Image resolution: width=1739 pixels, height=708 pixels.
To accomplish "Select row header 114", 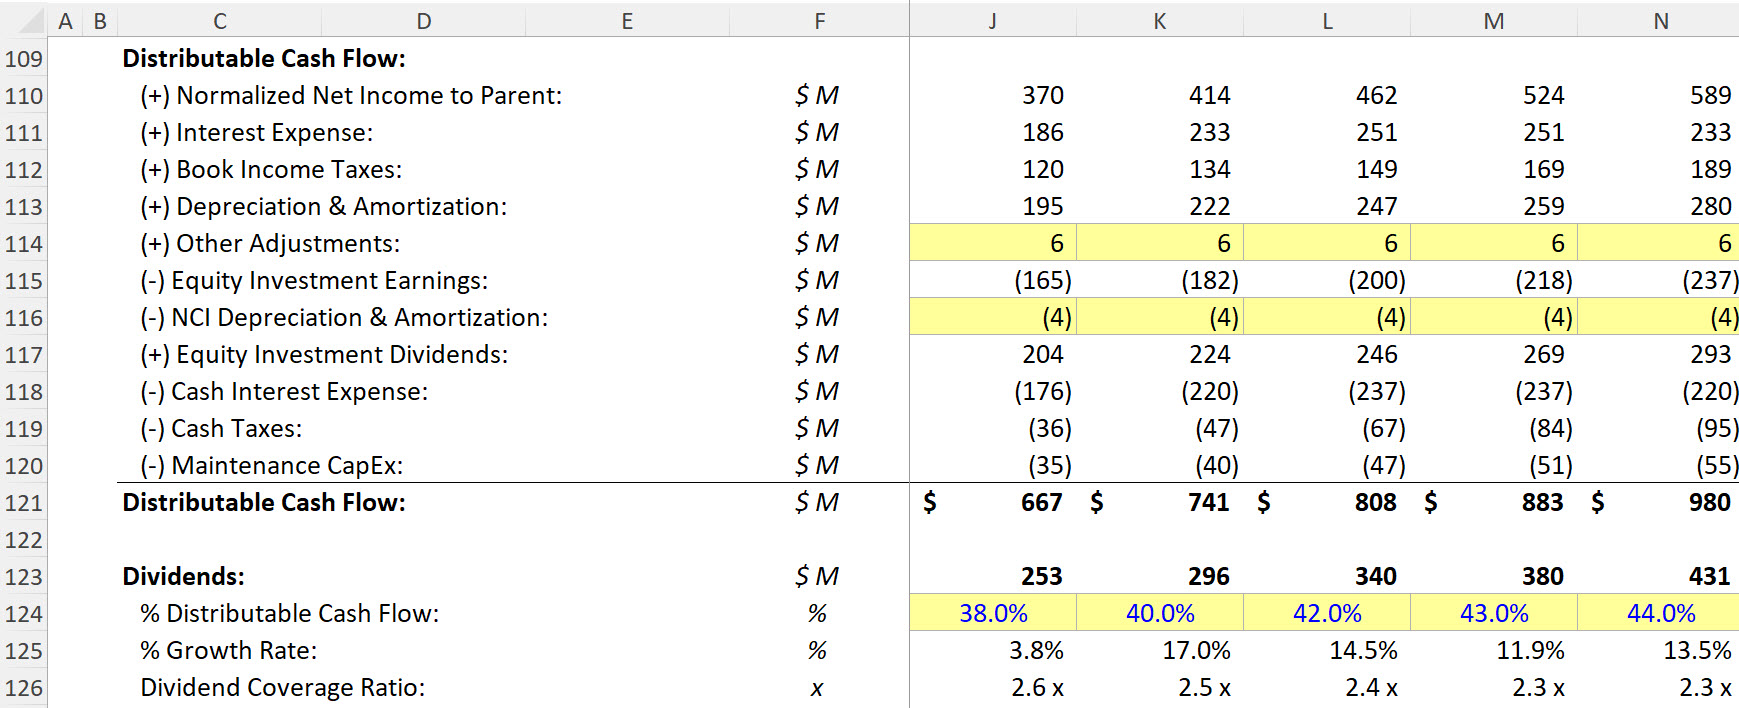I will pos(24,244).
